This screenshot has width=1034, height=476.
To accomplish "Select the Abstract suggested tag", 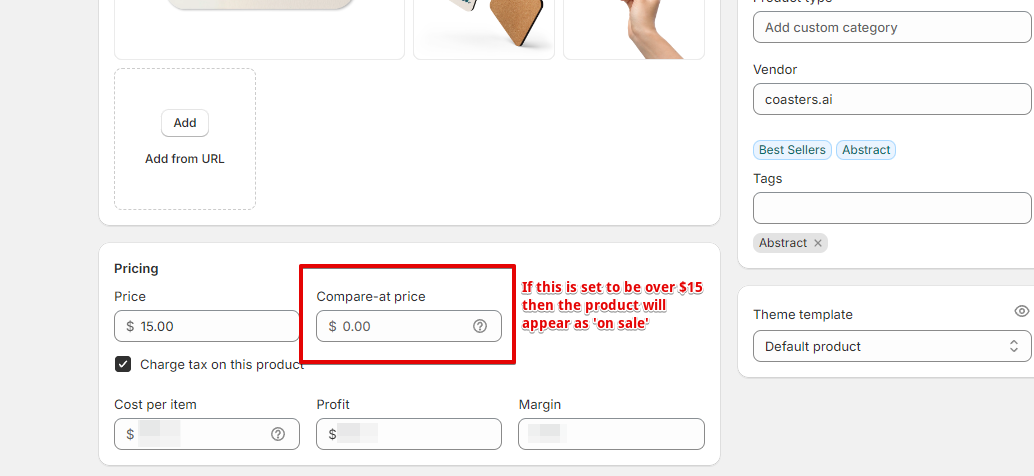I will (x=866, y=150).
